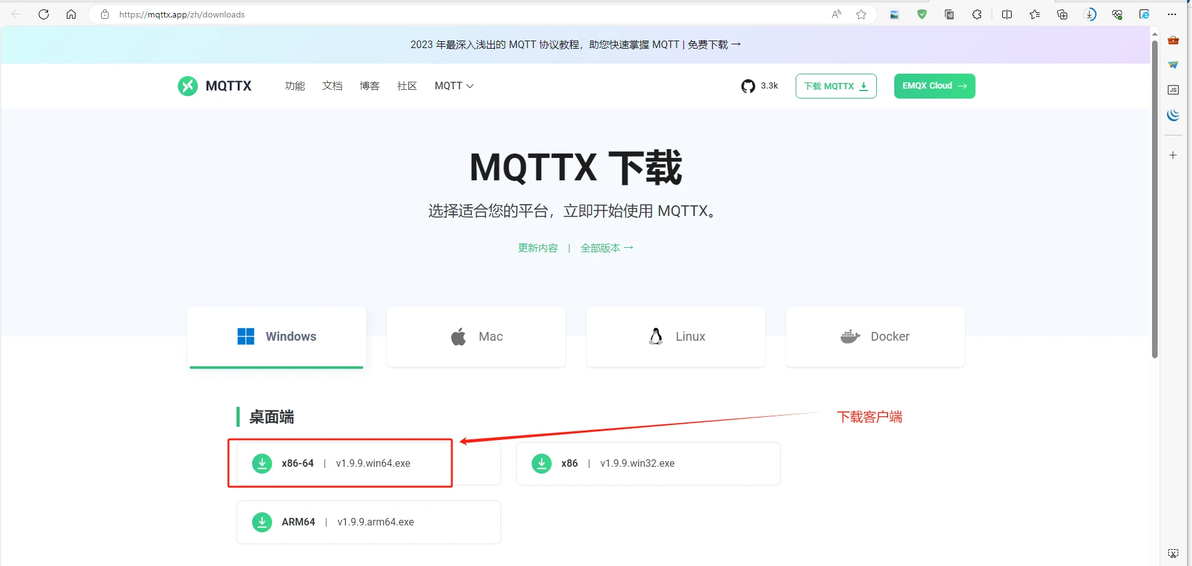1192x566 pixels.
Task: Click the Internet Explorer mode icon
Action: pos(1144,14)
